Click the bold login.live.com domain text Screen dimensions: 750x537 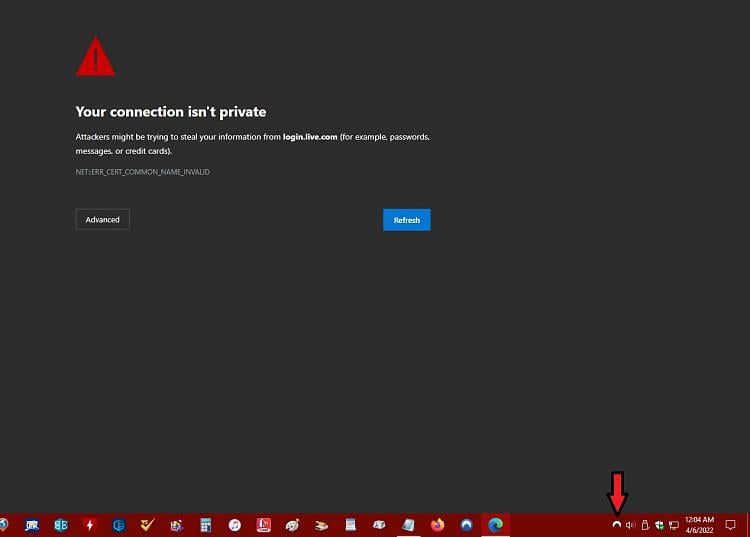tap(310, 137)
